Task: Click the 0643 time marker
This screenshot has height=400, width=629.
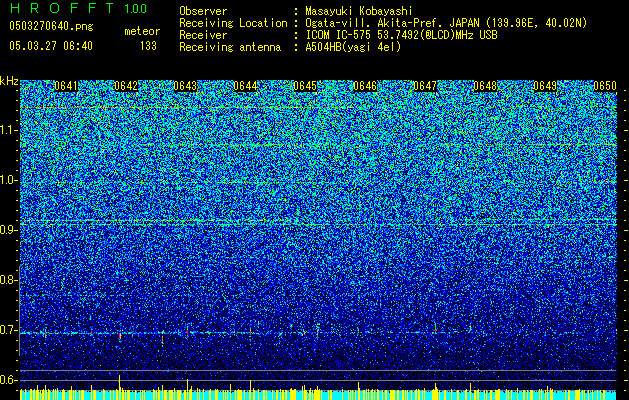Action: pyautogui.click(x=185, y=86)
